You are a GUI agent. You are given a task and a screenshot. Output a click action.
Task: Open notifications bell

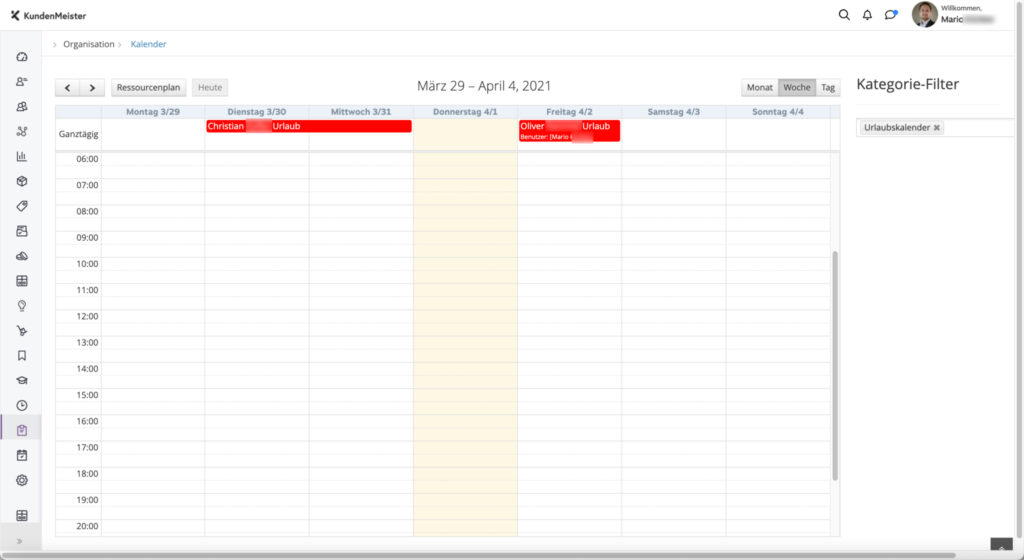click(867, 15)
